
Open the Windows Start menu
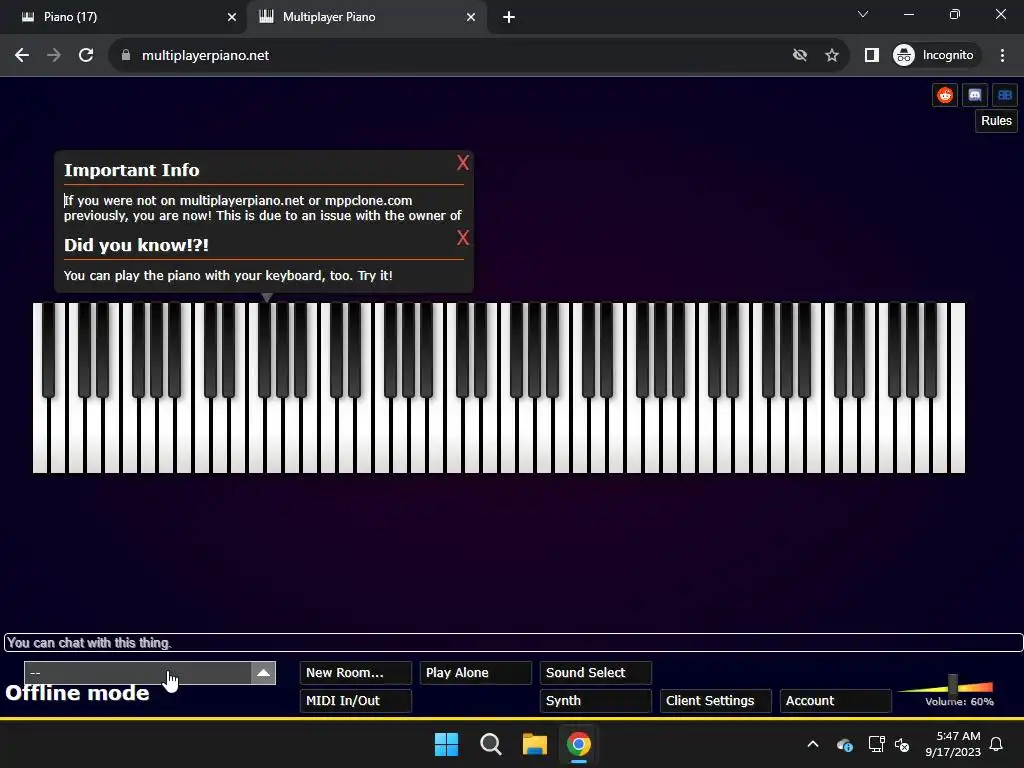click(447, 744)
